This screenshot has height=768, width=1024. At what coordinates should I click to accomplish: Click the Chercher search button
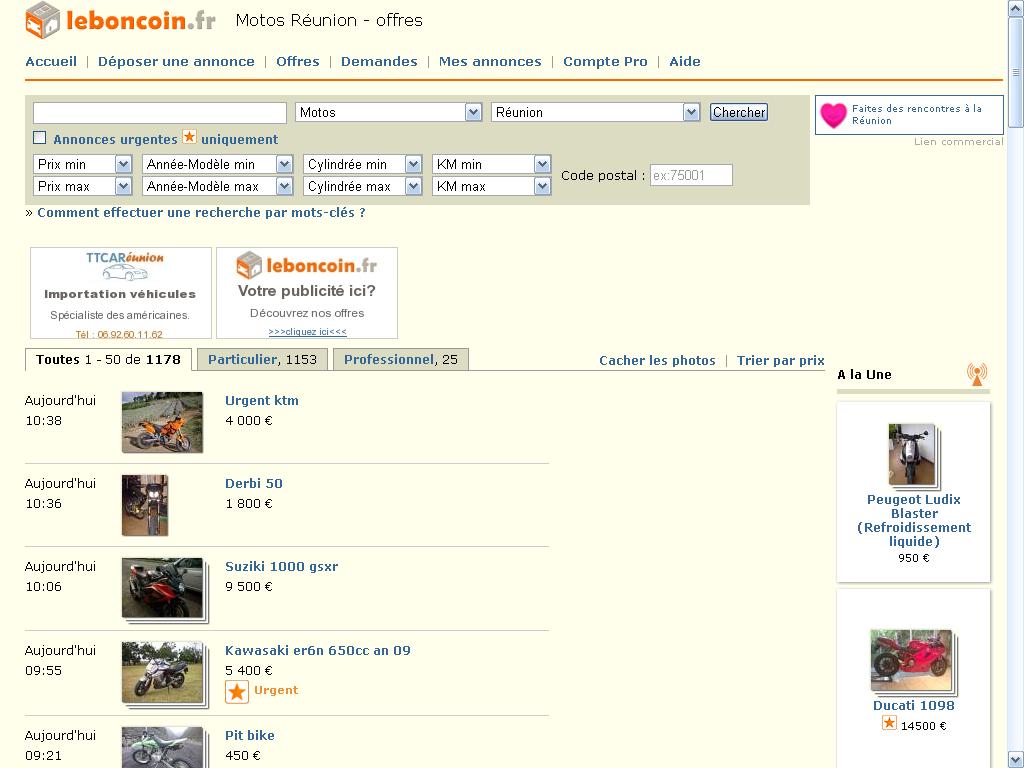[739, 112]
